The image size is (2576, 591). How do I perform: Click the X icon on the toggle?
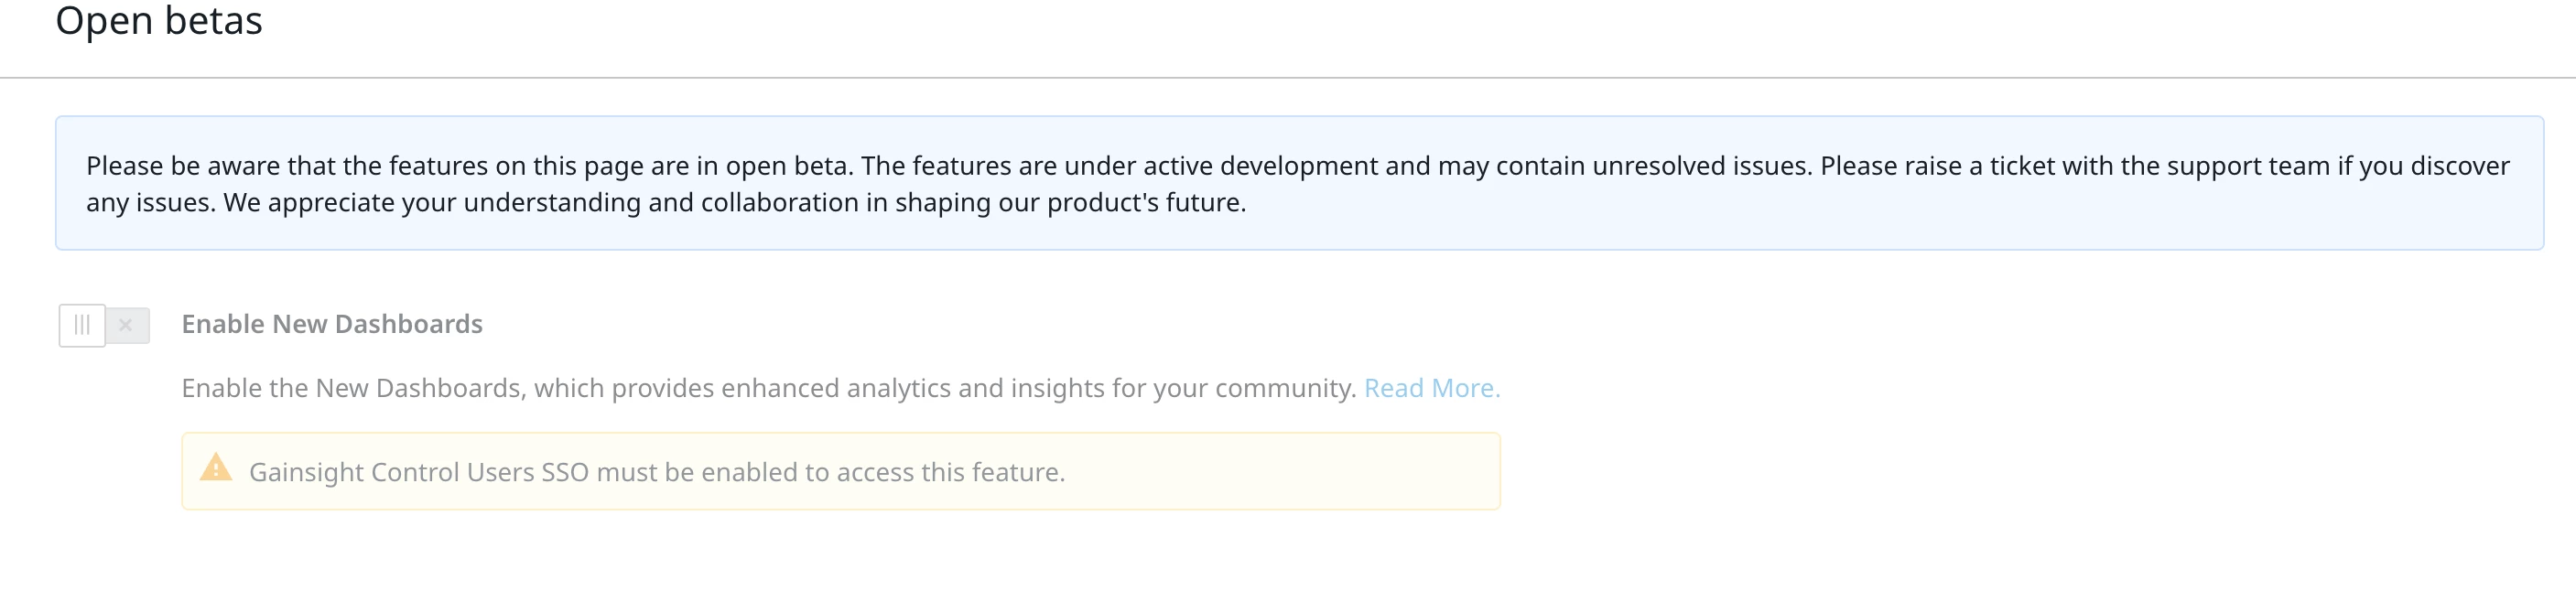point(126,325)
